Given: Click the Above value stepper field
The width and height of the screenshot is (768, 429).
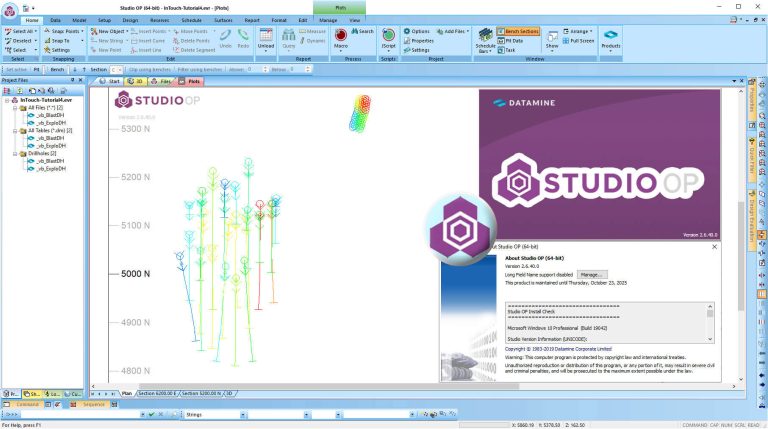Looking at the screenshot, I should tap(257, 70).
